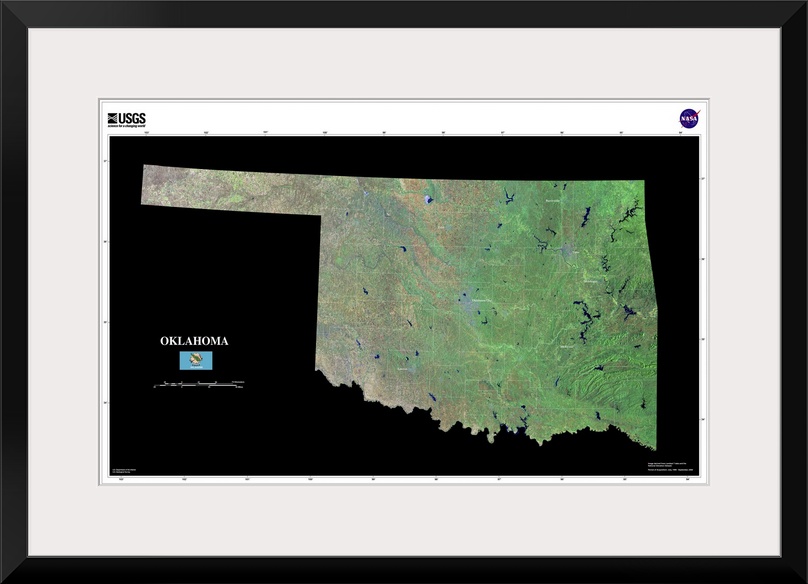Click the image credits text at bottom right
Screen dimensions: 808x584
[667, 465]
